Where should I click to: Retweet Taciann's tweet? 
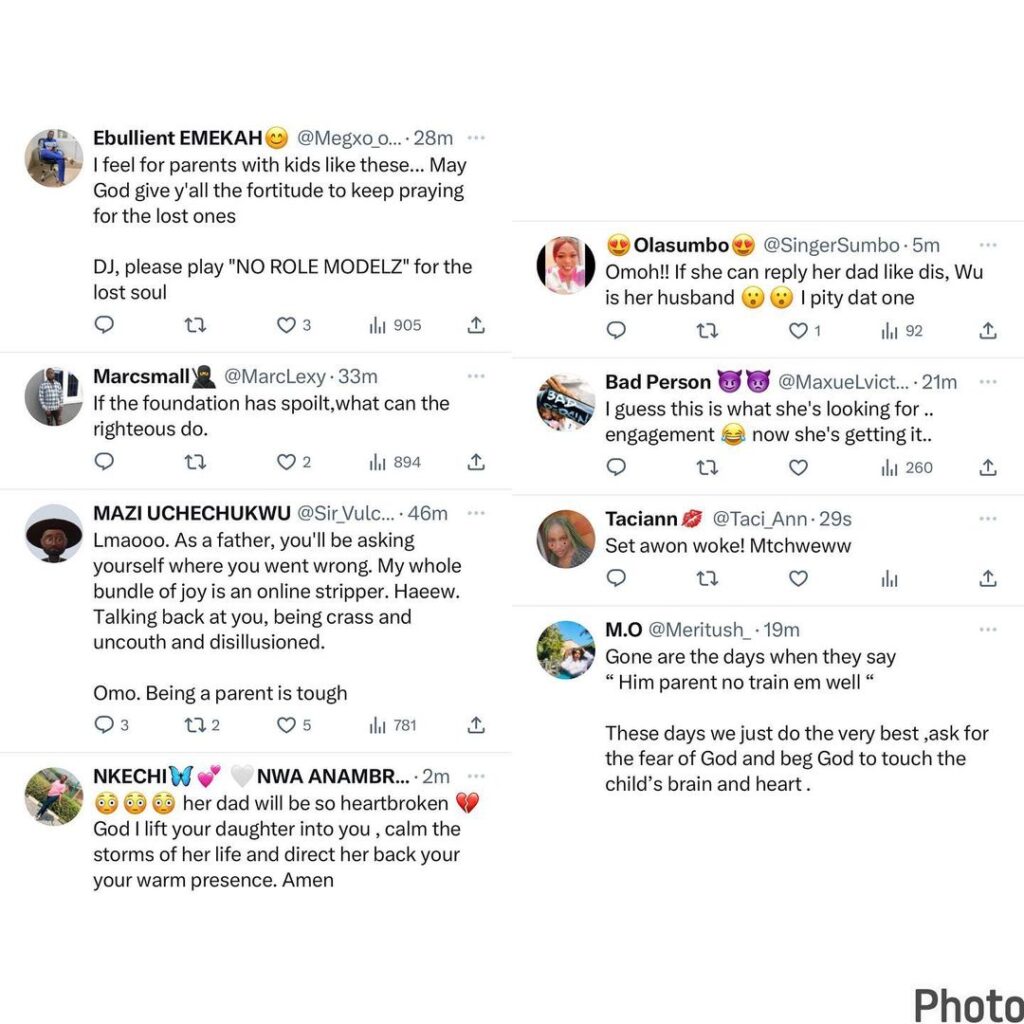coord(707,578)
